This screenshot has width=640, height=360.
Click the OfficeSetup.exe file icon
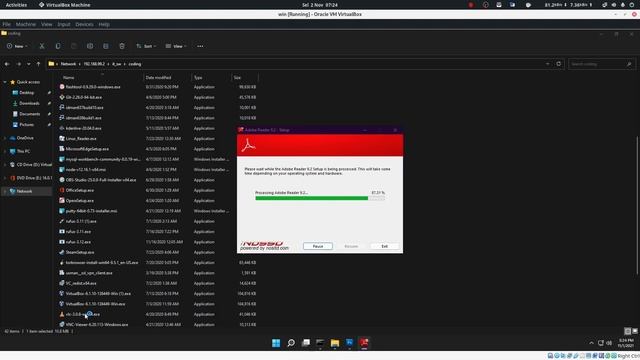coord(62,190)
